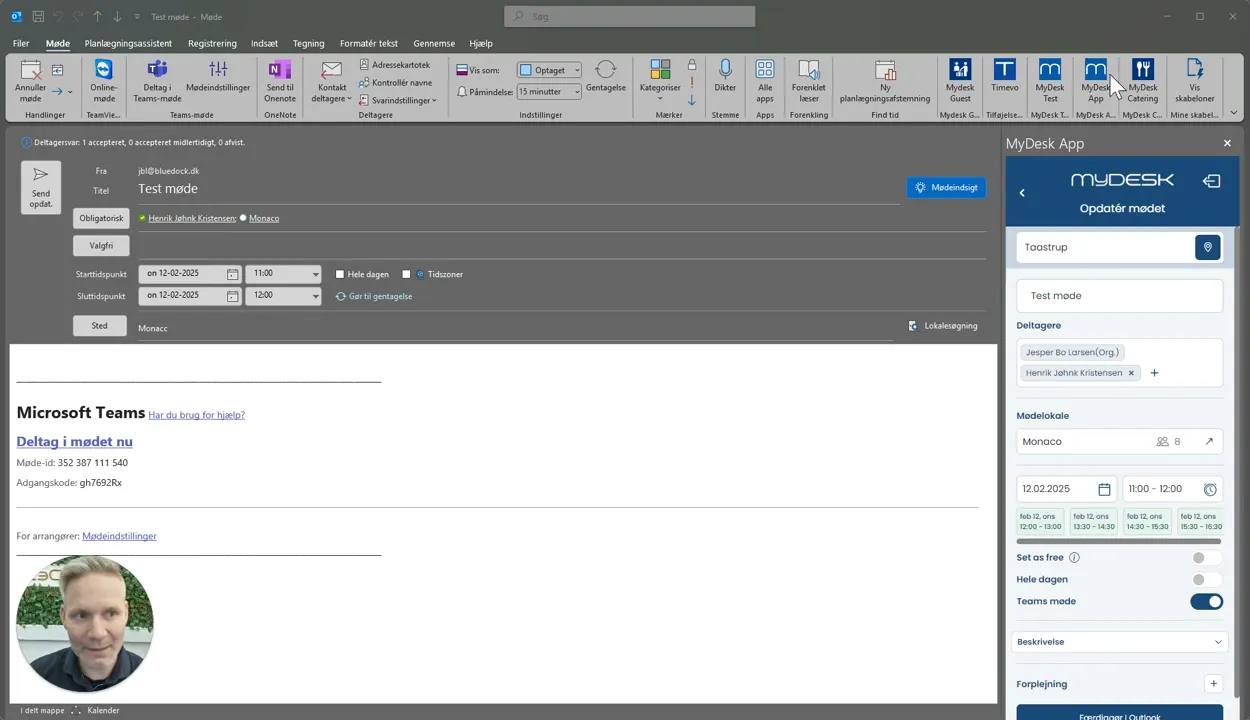Image resolution: width=1250 pixels, height=720 pixels.
Task: Toggle the Set as free switch
Action: tap(1206, 558)
